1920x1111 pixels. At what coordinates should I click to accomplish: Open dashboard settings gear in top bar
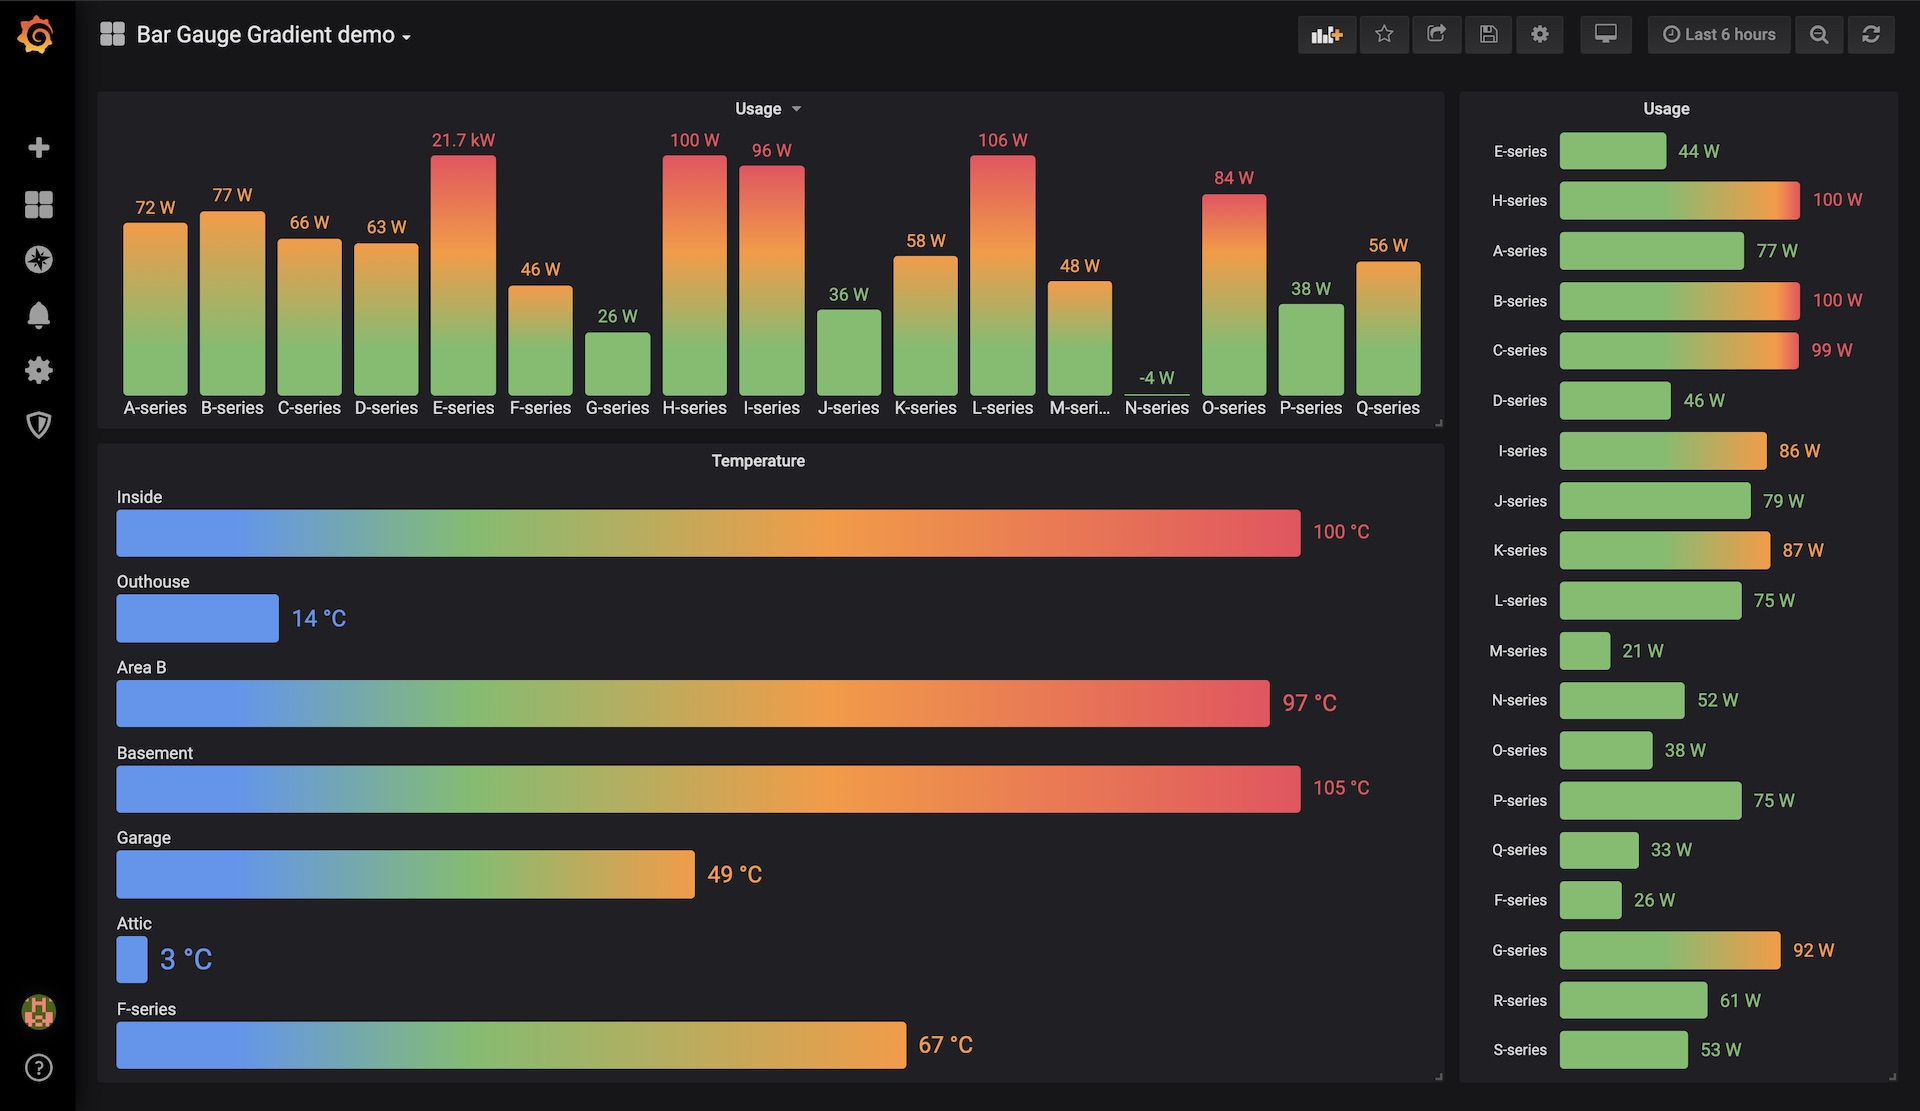pyautogui.click(x=1540, y=35)
